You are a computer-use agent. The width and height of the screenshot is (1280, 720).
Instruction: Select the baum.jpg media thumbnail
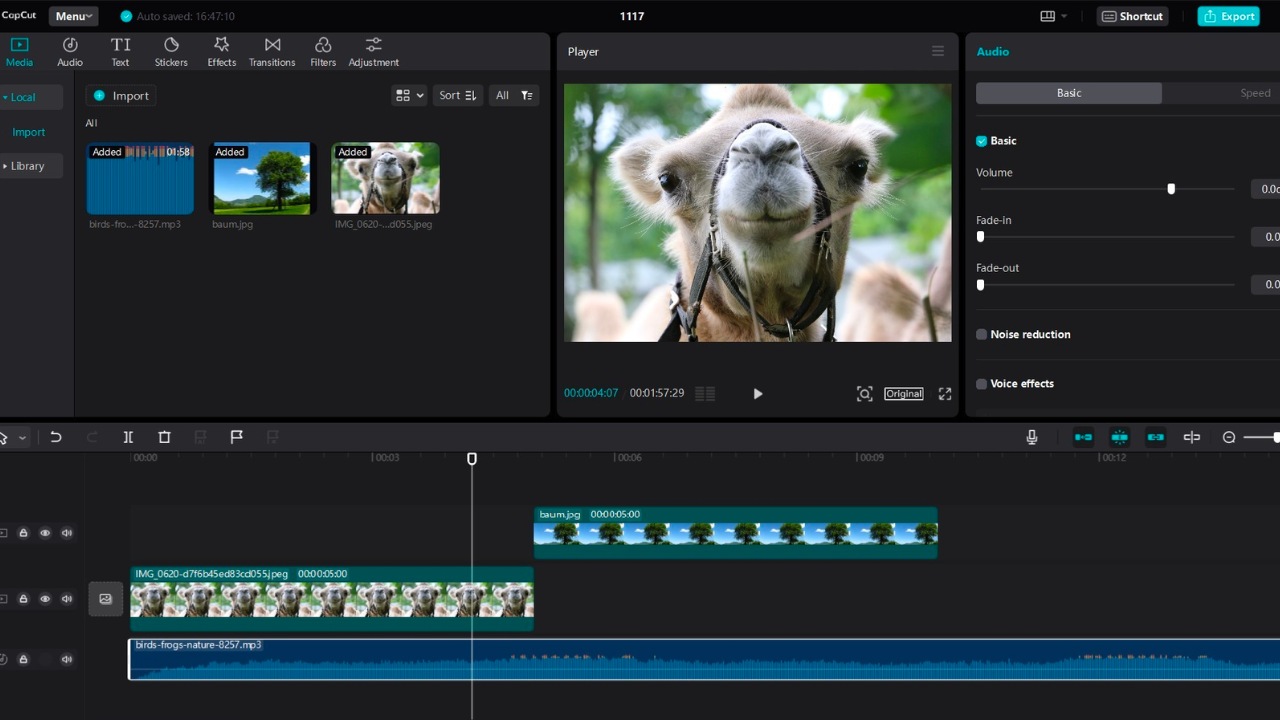tap(263, 178)
